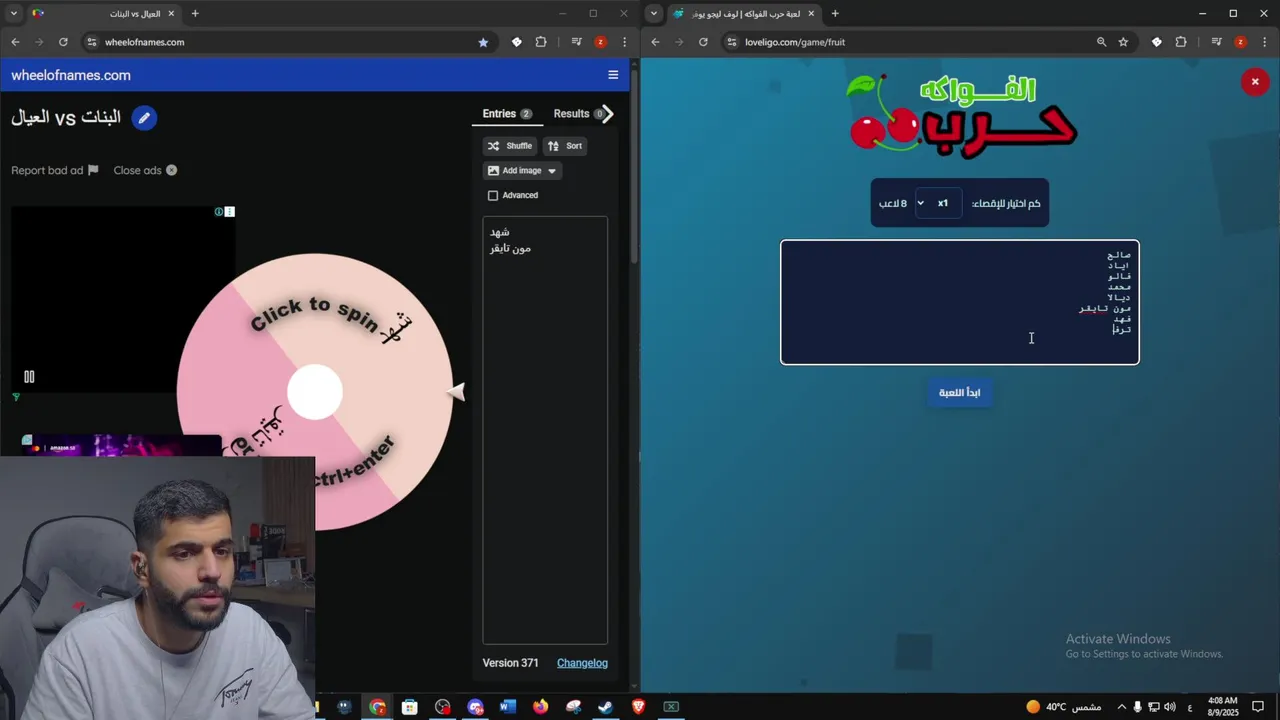Open the notification center
This screenshot has height=720, width=1280.
[1258, 707]
